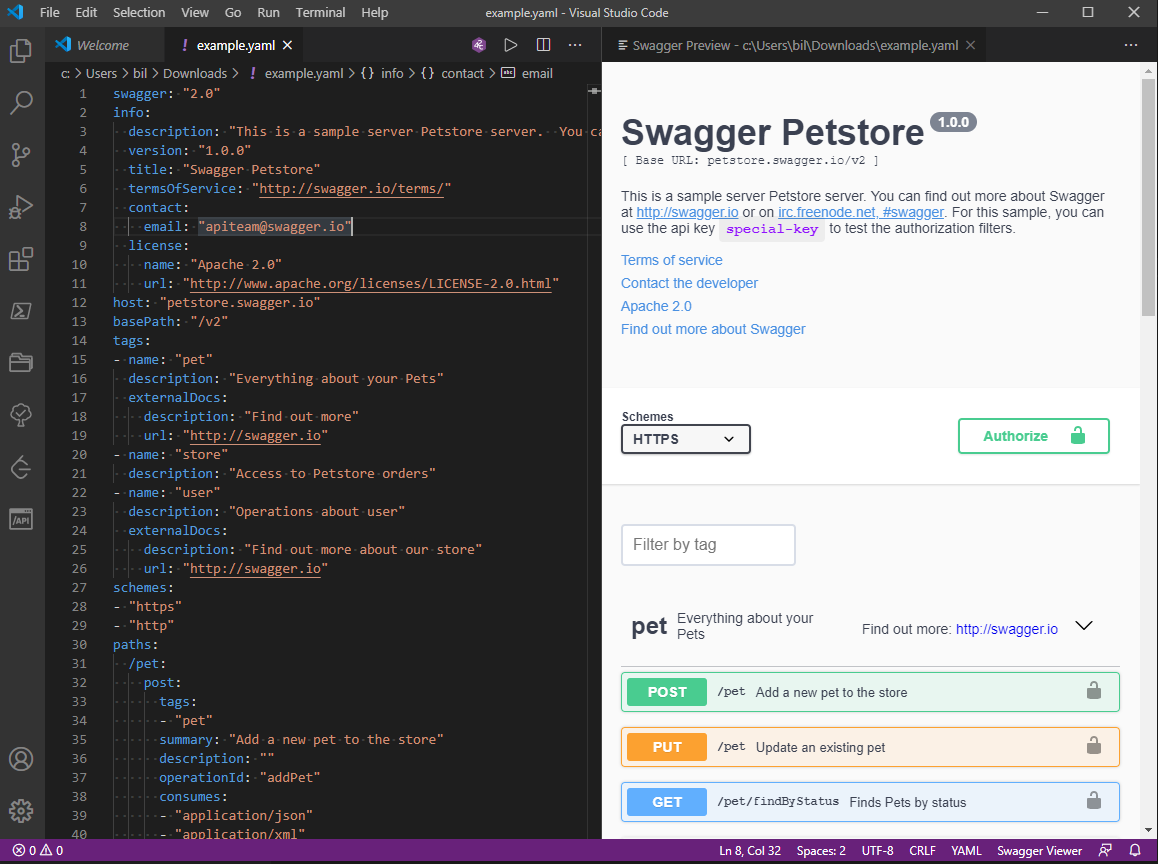Open the Source Control view

click(21, 155)
